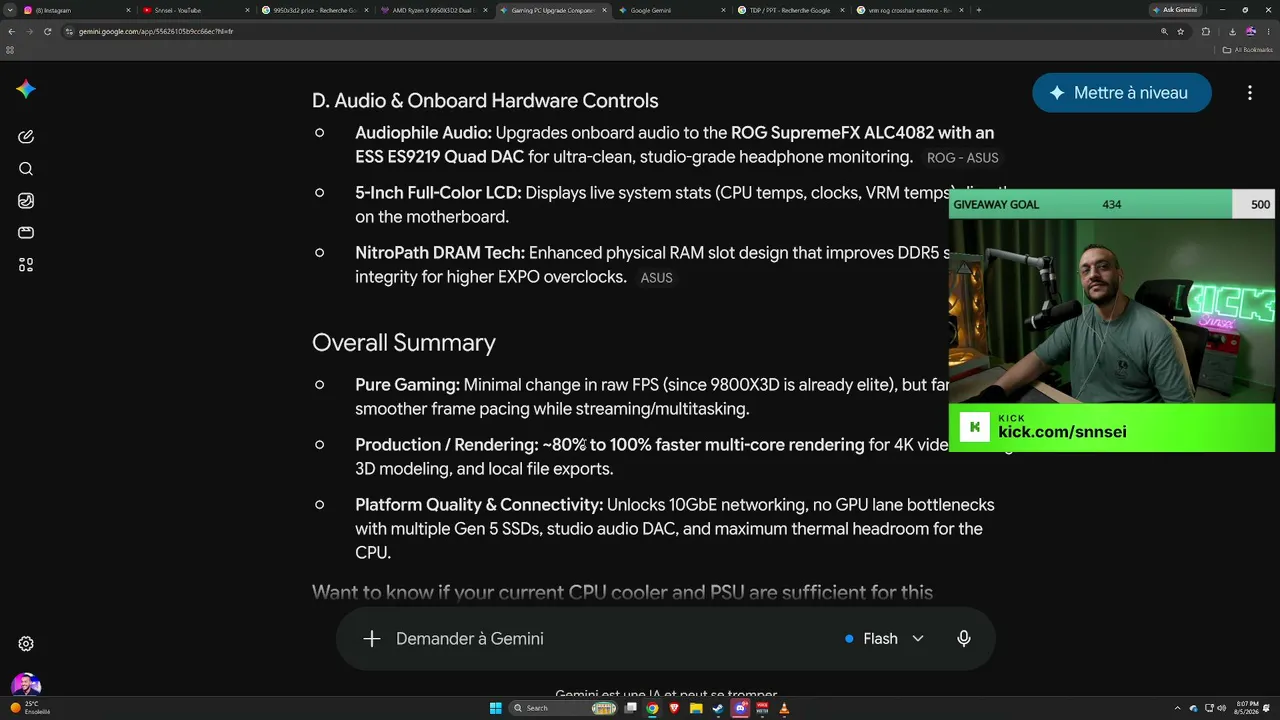Reload the current Gemini page

coord(47,31)
